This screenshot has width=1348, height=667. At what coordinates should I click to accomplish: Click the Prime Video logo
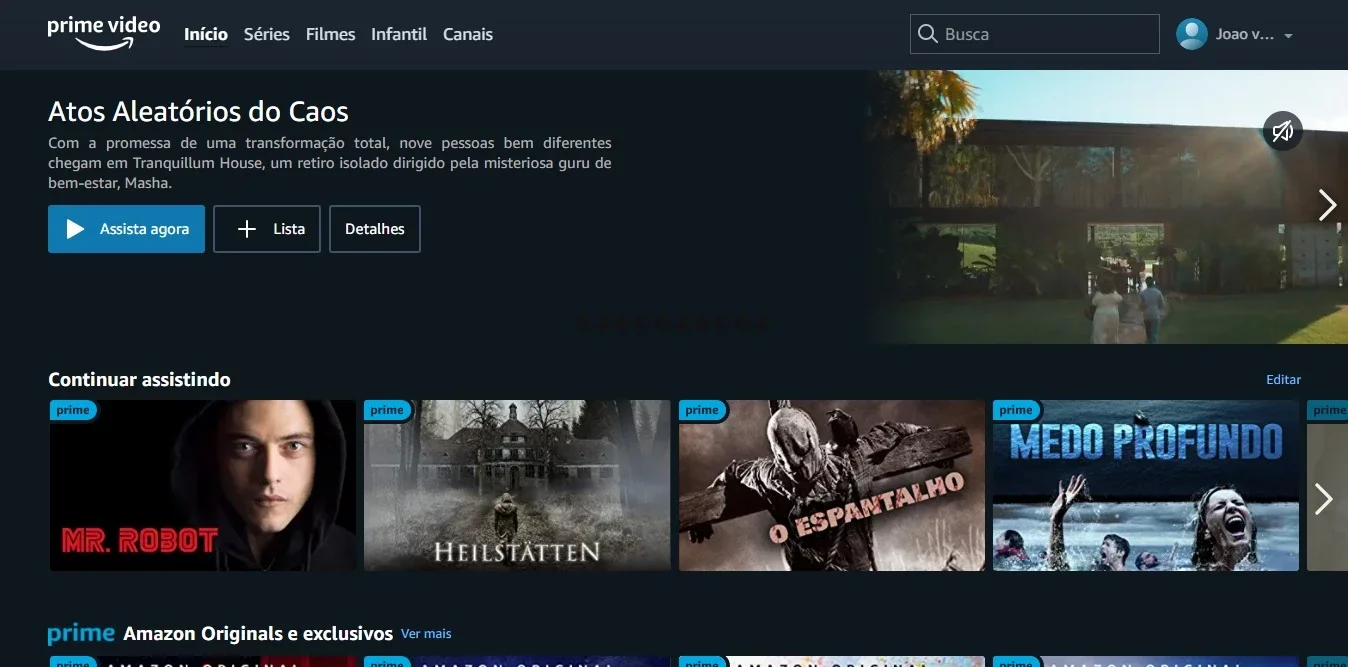(x=103, y=33)
